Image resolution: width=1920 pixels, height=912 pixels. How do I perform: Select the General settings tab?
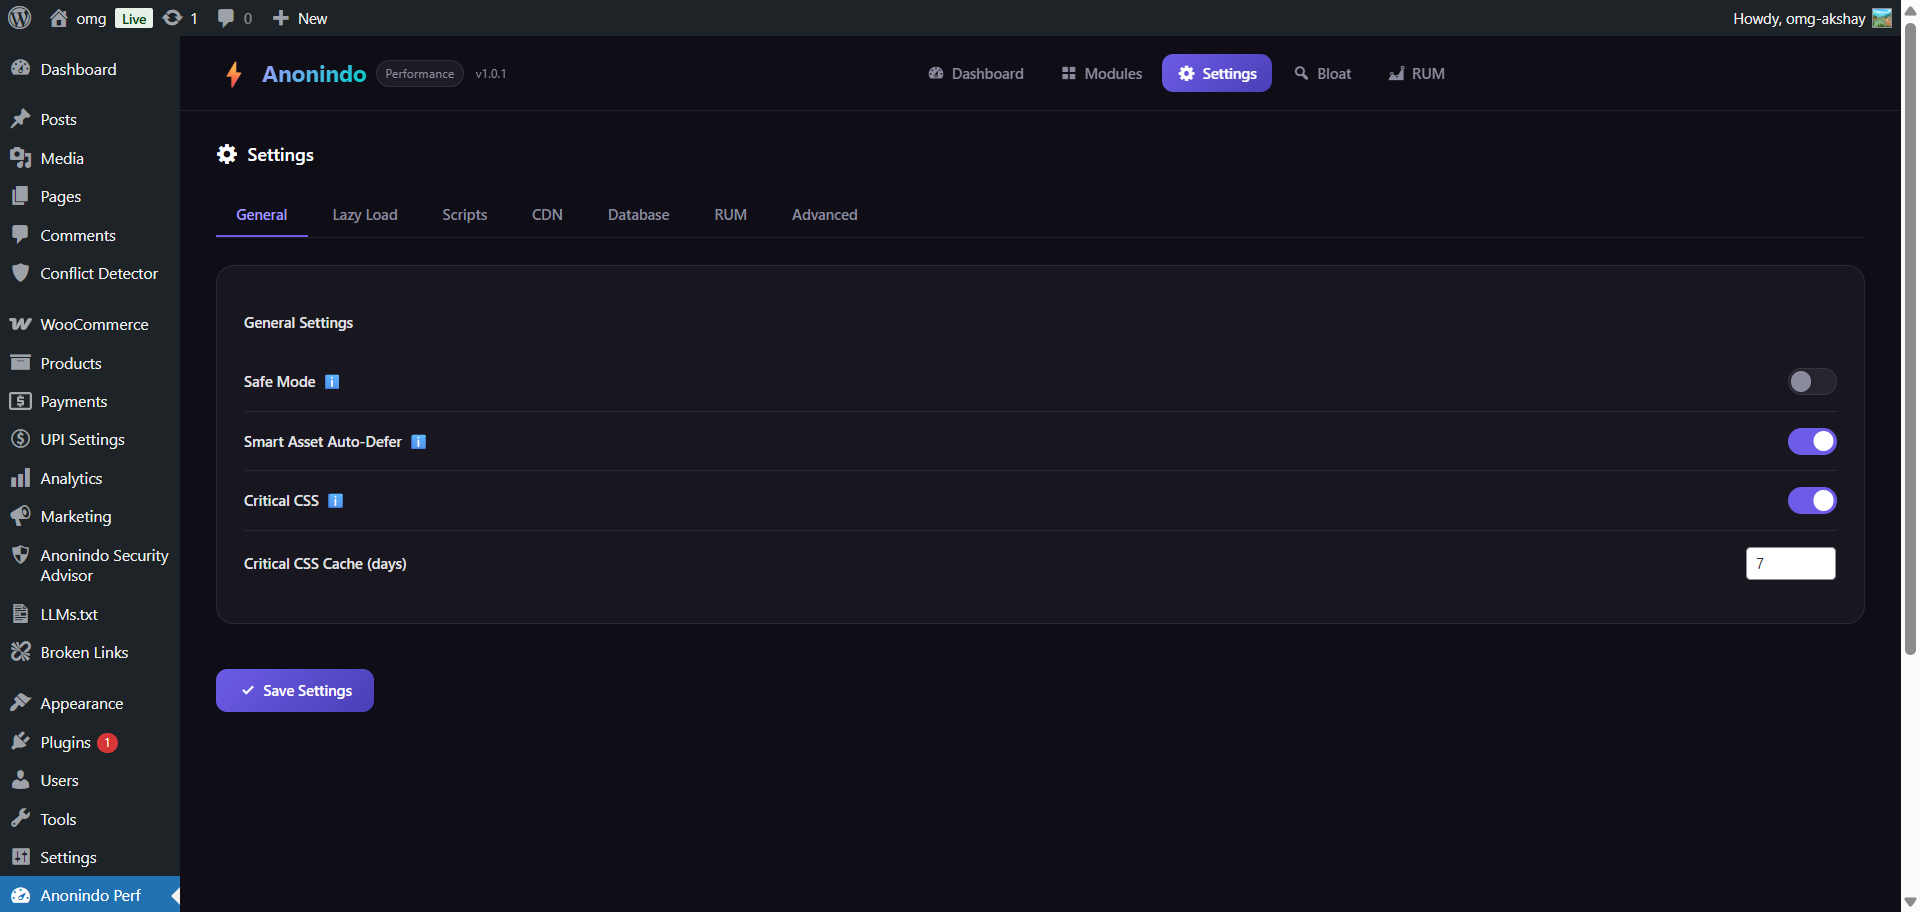point(262,215)
